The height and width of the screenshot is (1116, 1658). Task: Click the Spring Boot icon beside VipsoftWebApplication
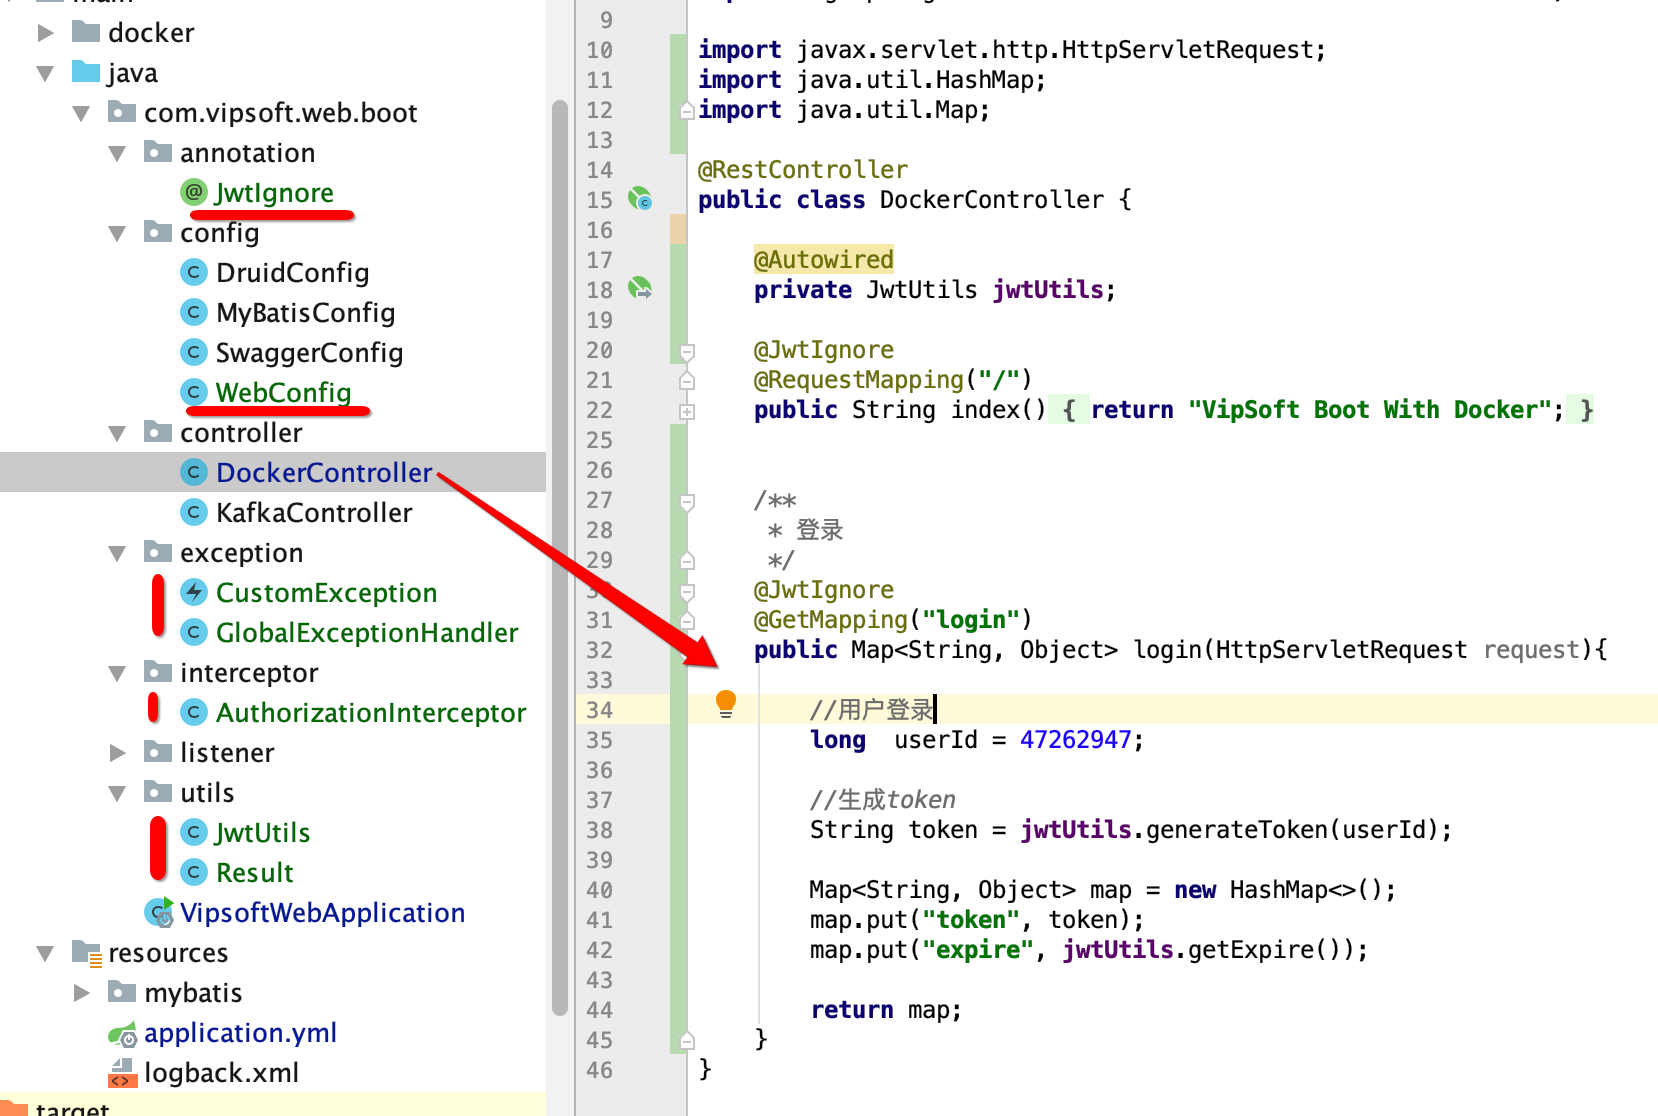tap(158, 912)
